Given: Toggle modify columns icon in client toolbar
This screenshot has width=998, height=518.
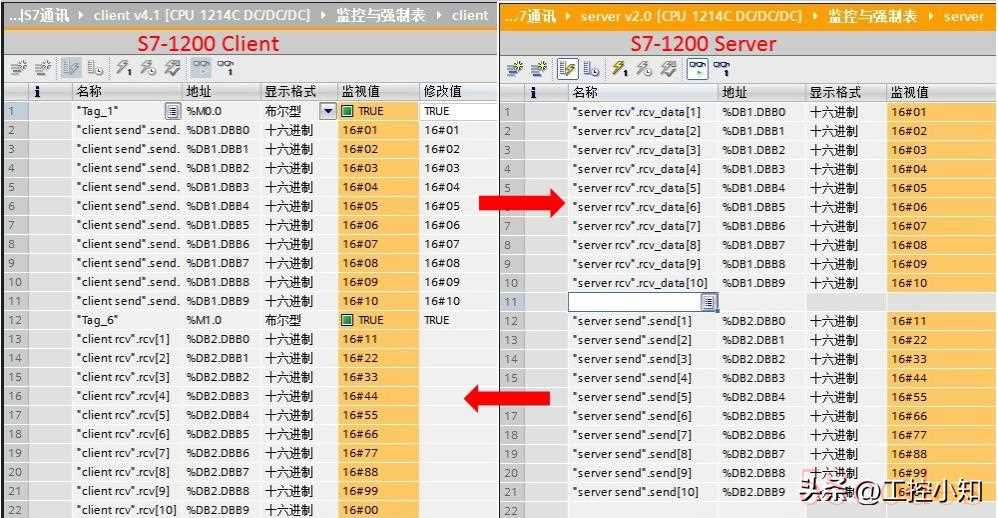Looking at the screenshot, I should (x=71, y=67).
